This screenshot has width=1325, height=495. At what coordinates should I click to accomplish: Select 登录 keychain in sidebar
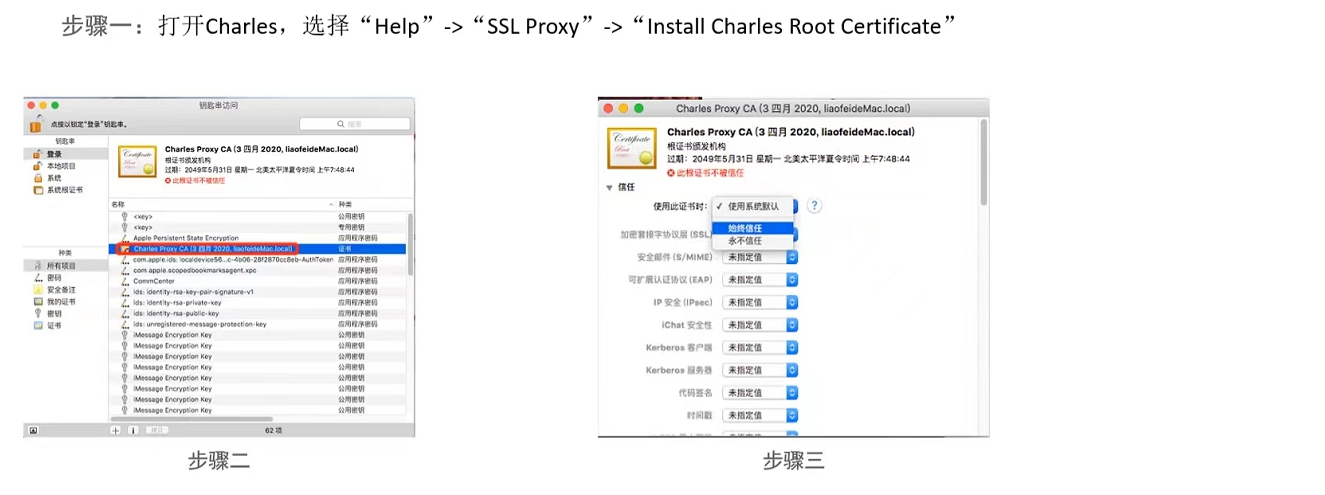coord(66,154)
